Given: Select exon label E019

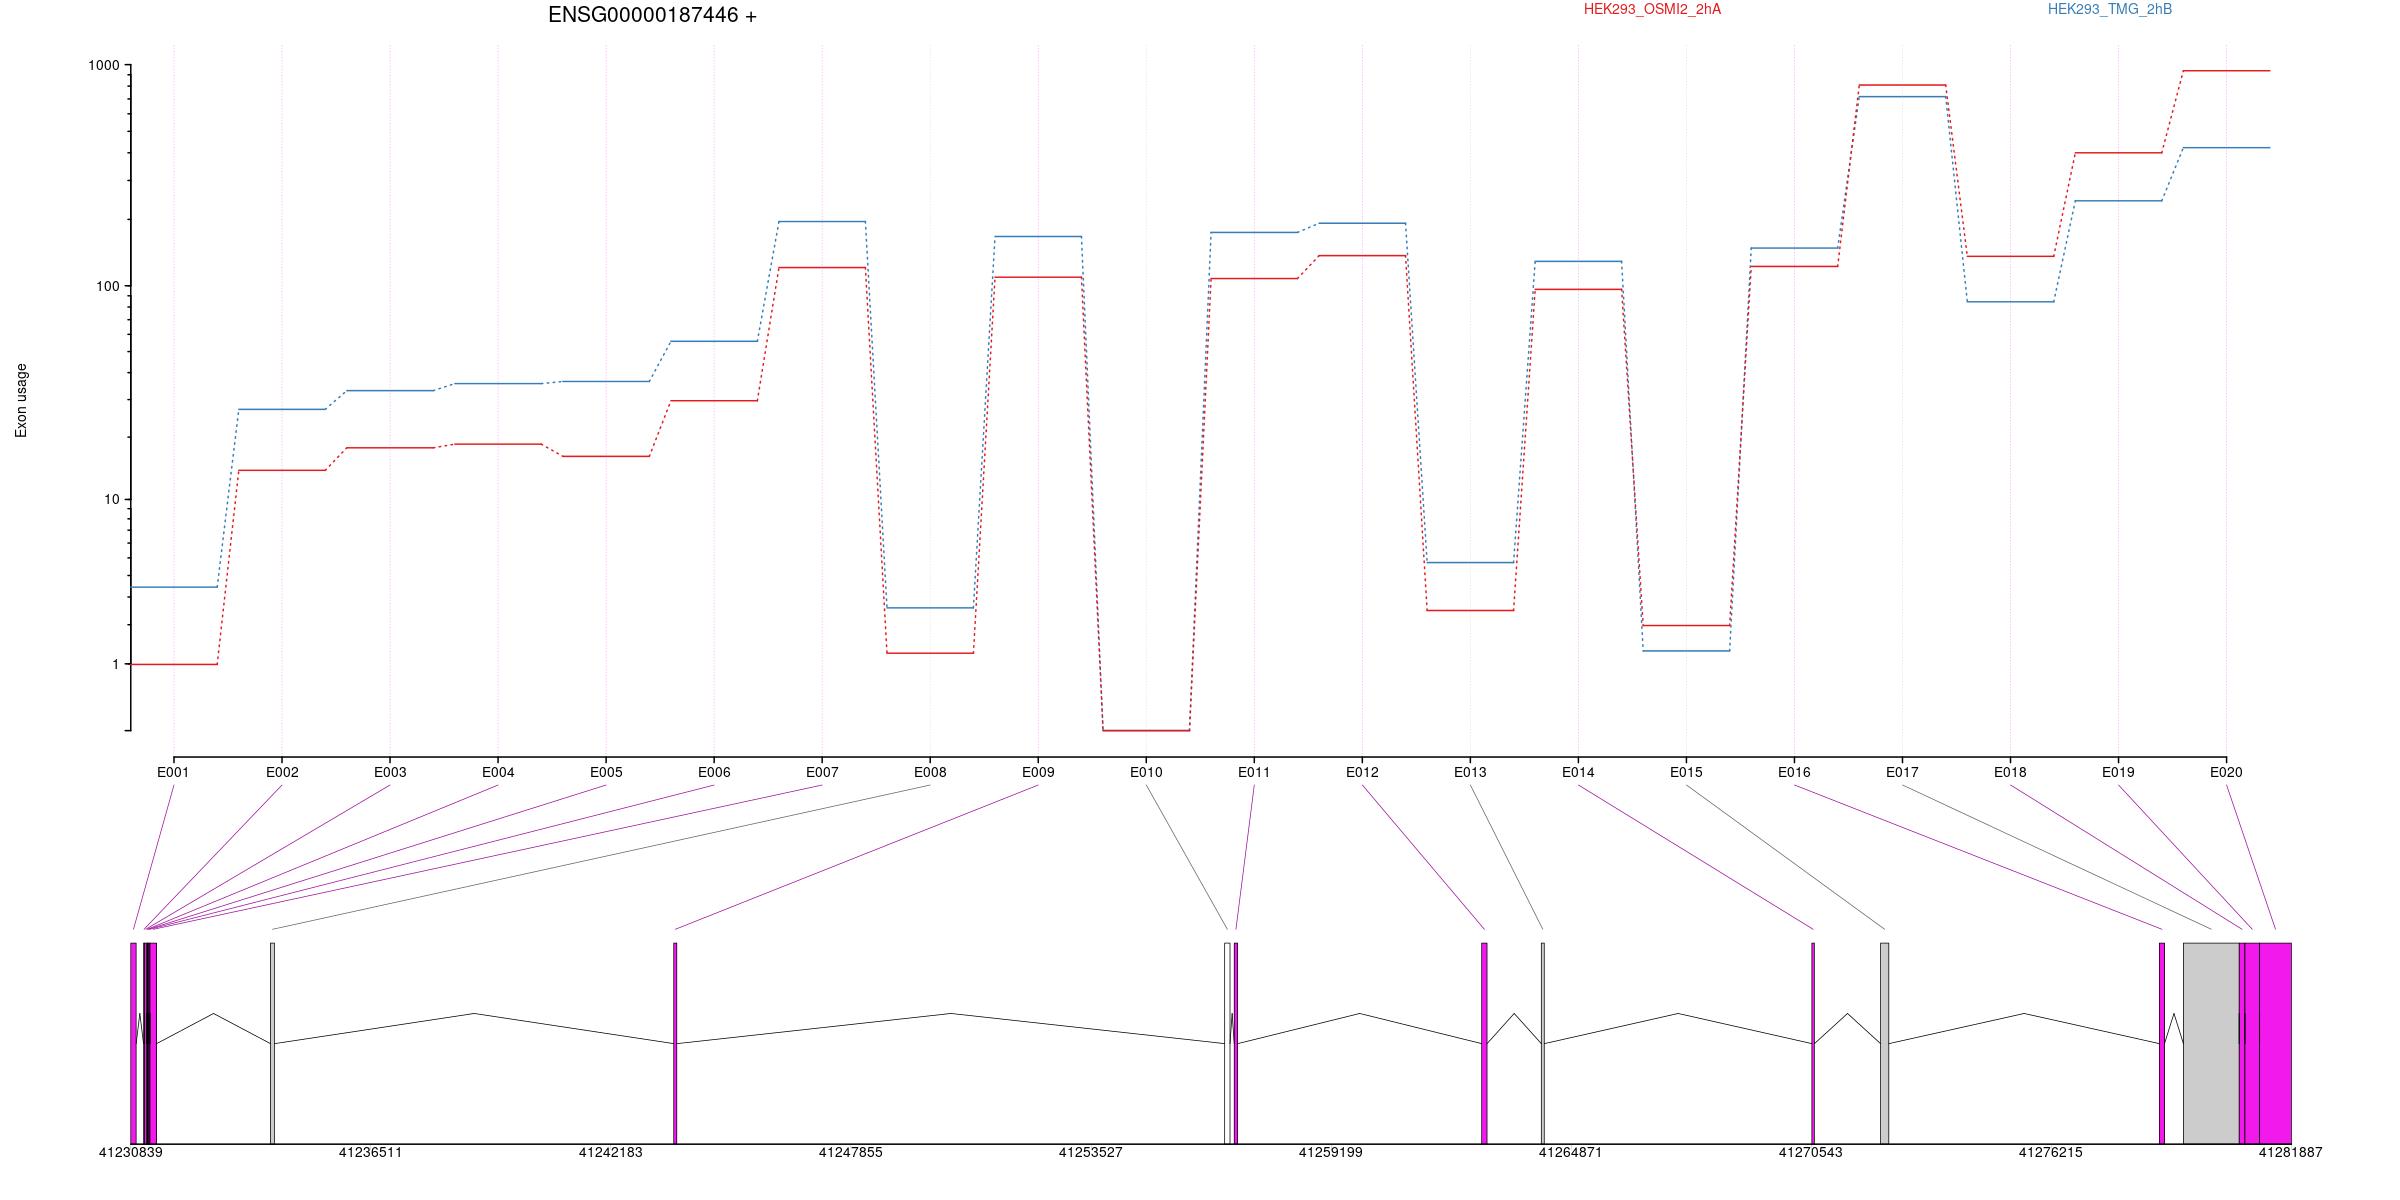Looking at the screenshot, I should 2118,772.
